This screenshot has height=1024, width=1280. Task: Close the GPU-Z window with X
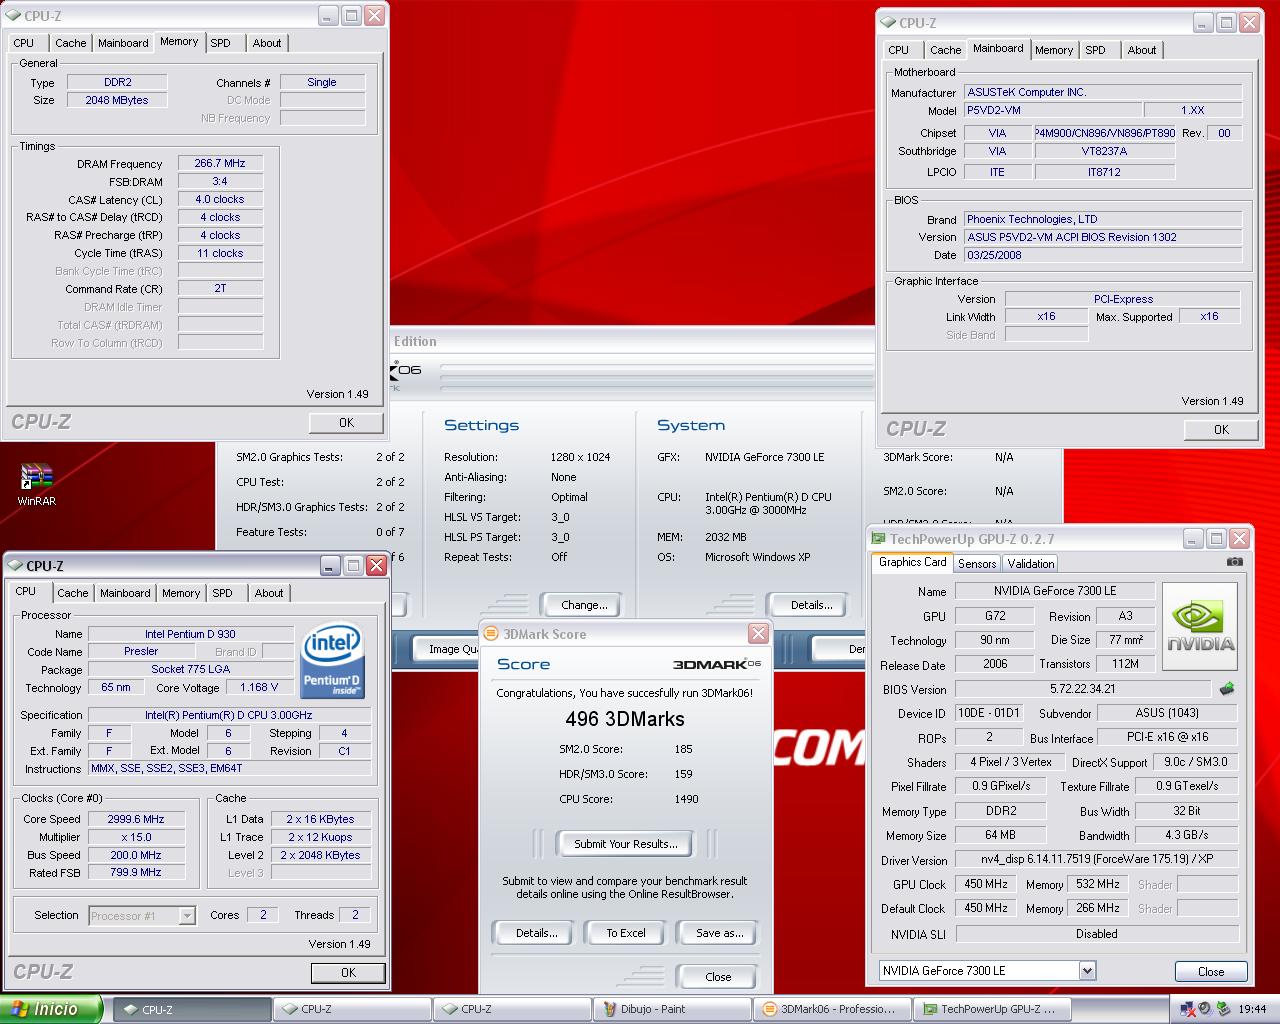(1239, 538)
